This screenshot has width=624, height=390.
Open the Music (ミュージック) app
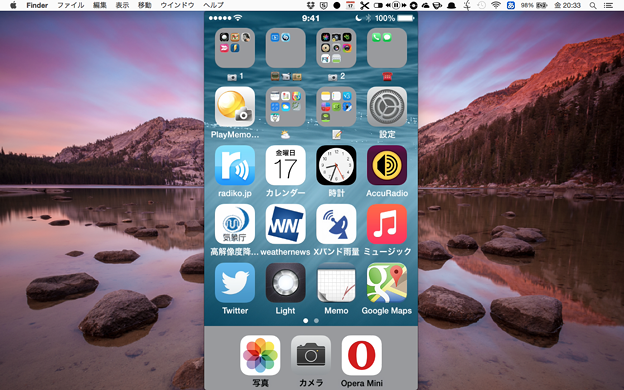[387, 224]
